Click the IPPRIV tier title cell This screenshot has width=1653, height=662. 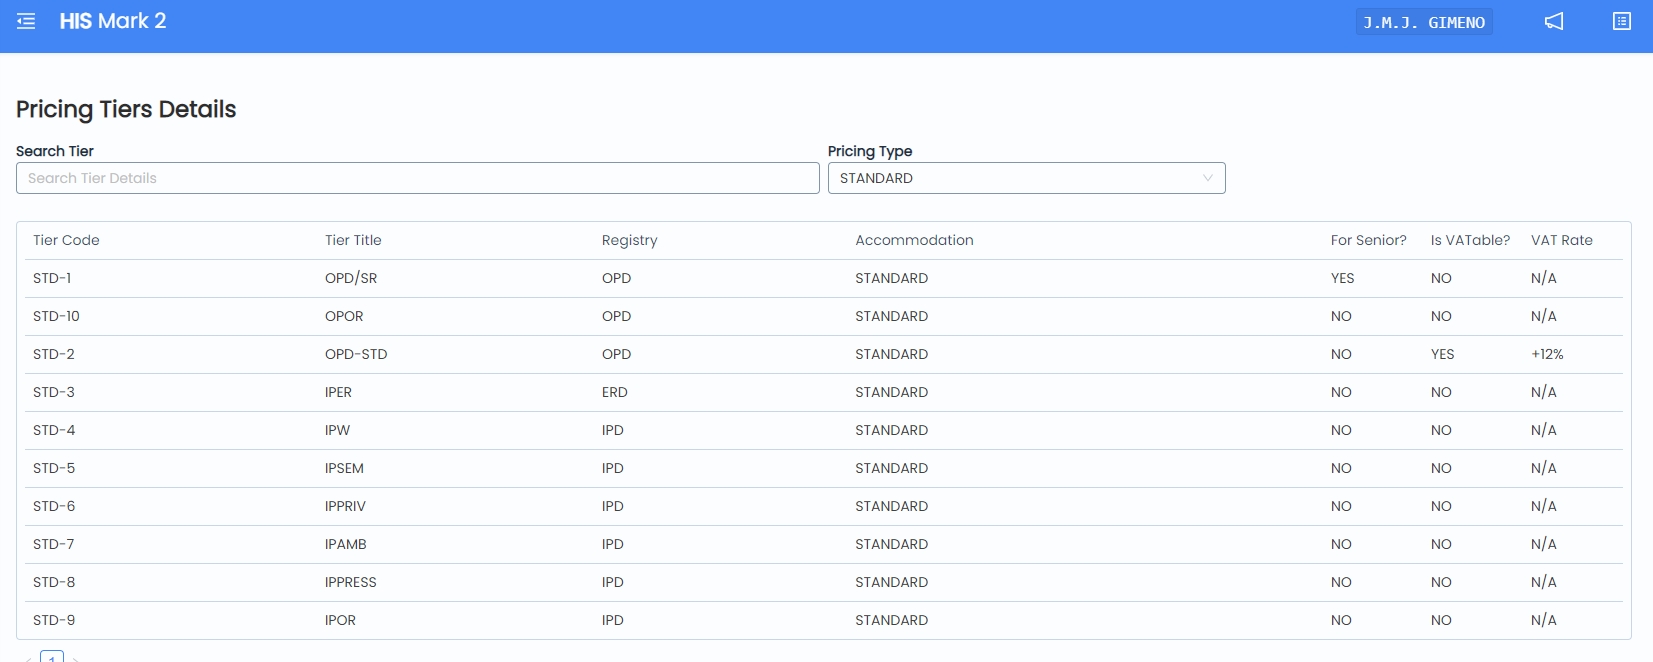coord(345,506)
